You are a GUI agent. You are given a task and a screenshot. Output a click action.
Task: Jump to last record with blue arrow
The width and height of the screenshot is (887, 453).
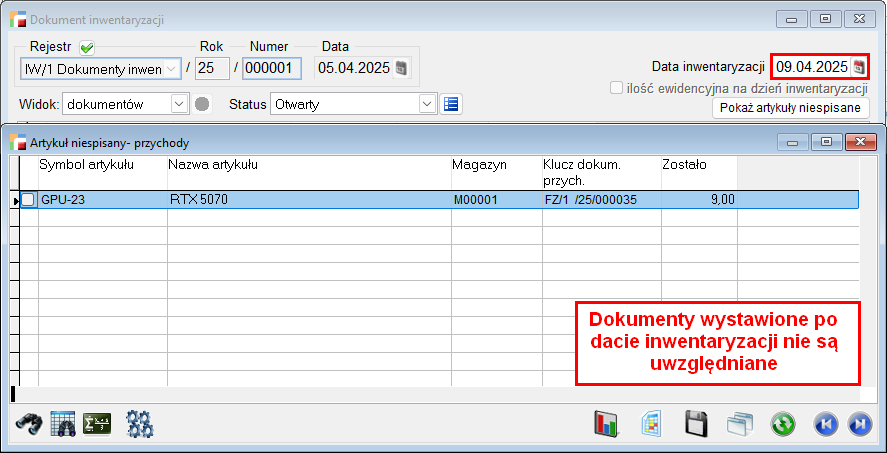[858, 423]
